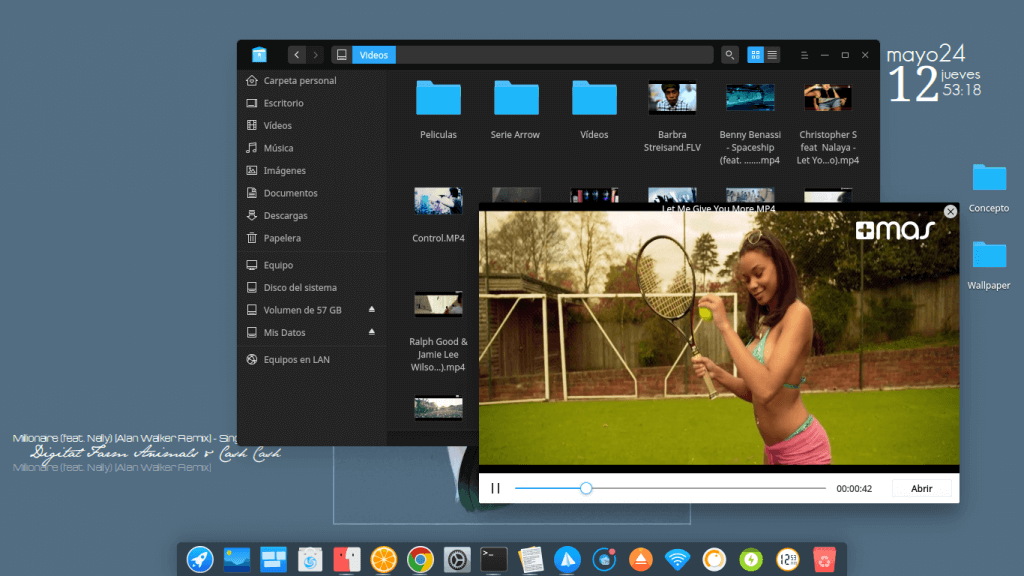Select Música in the sidebar

(x=278, y=148)
